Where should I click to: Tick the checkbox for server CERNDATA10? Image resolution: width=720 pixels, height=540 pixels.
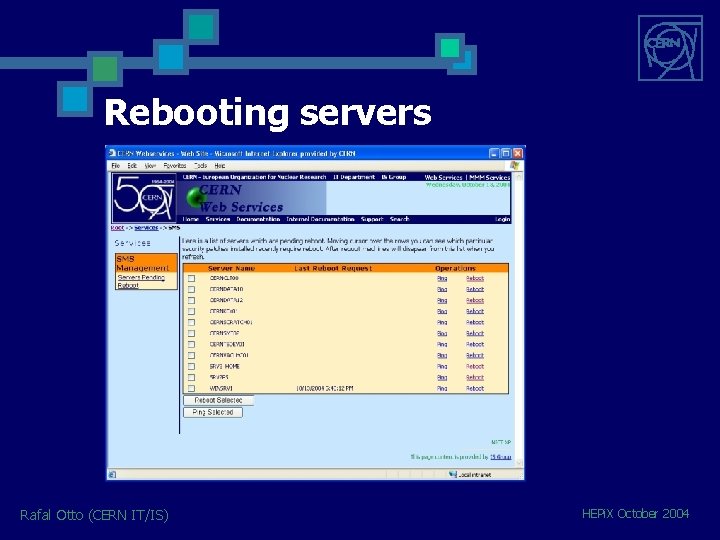(191, 289)
